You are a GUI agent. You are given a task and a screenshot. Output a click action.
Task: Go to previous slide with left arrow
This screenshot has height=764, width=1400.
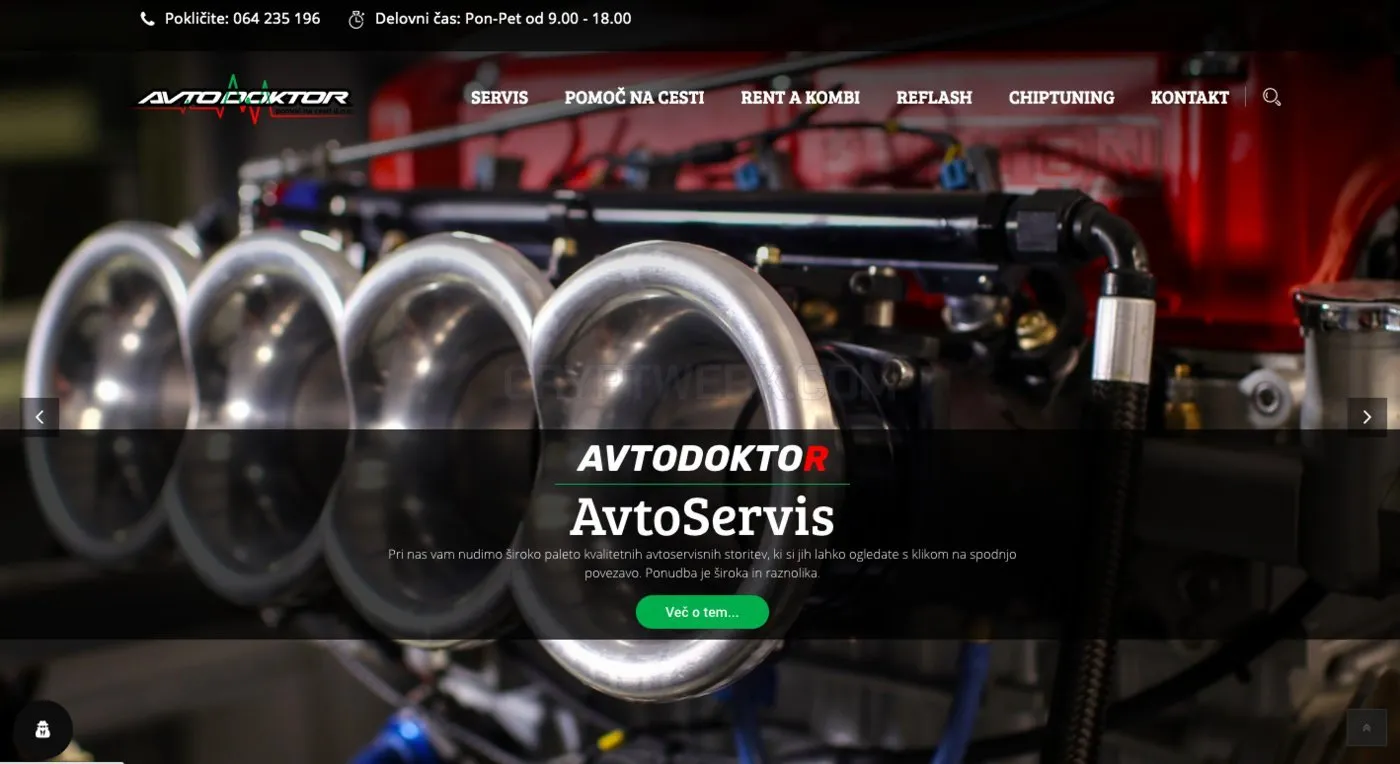39,417
